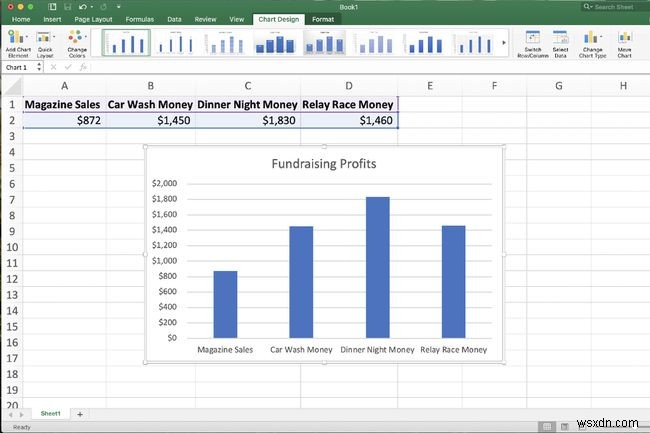The image size is (650, 433).
Task: Click the Fundraising Profits chart title
Action: (324, 164)
